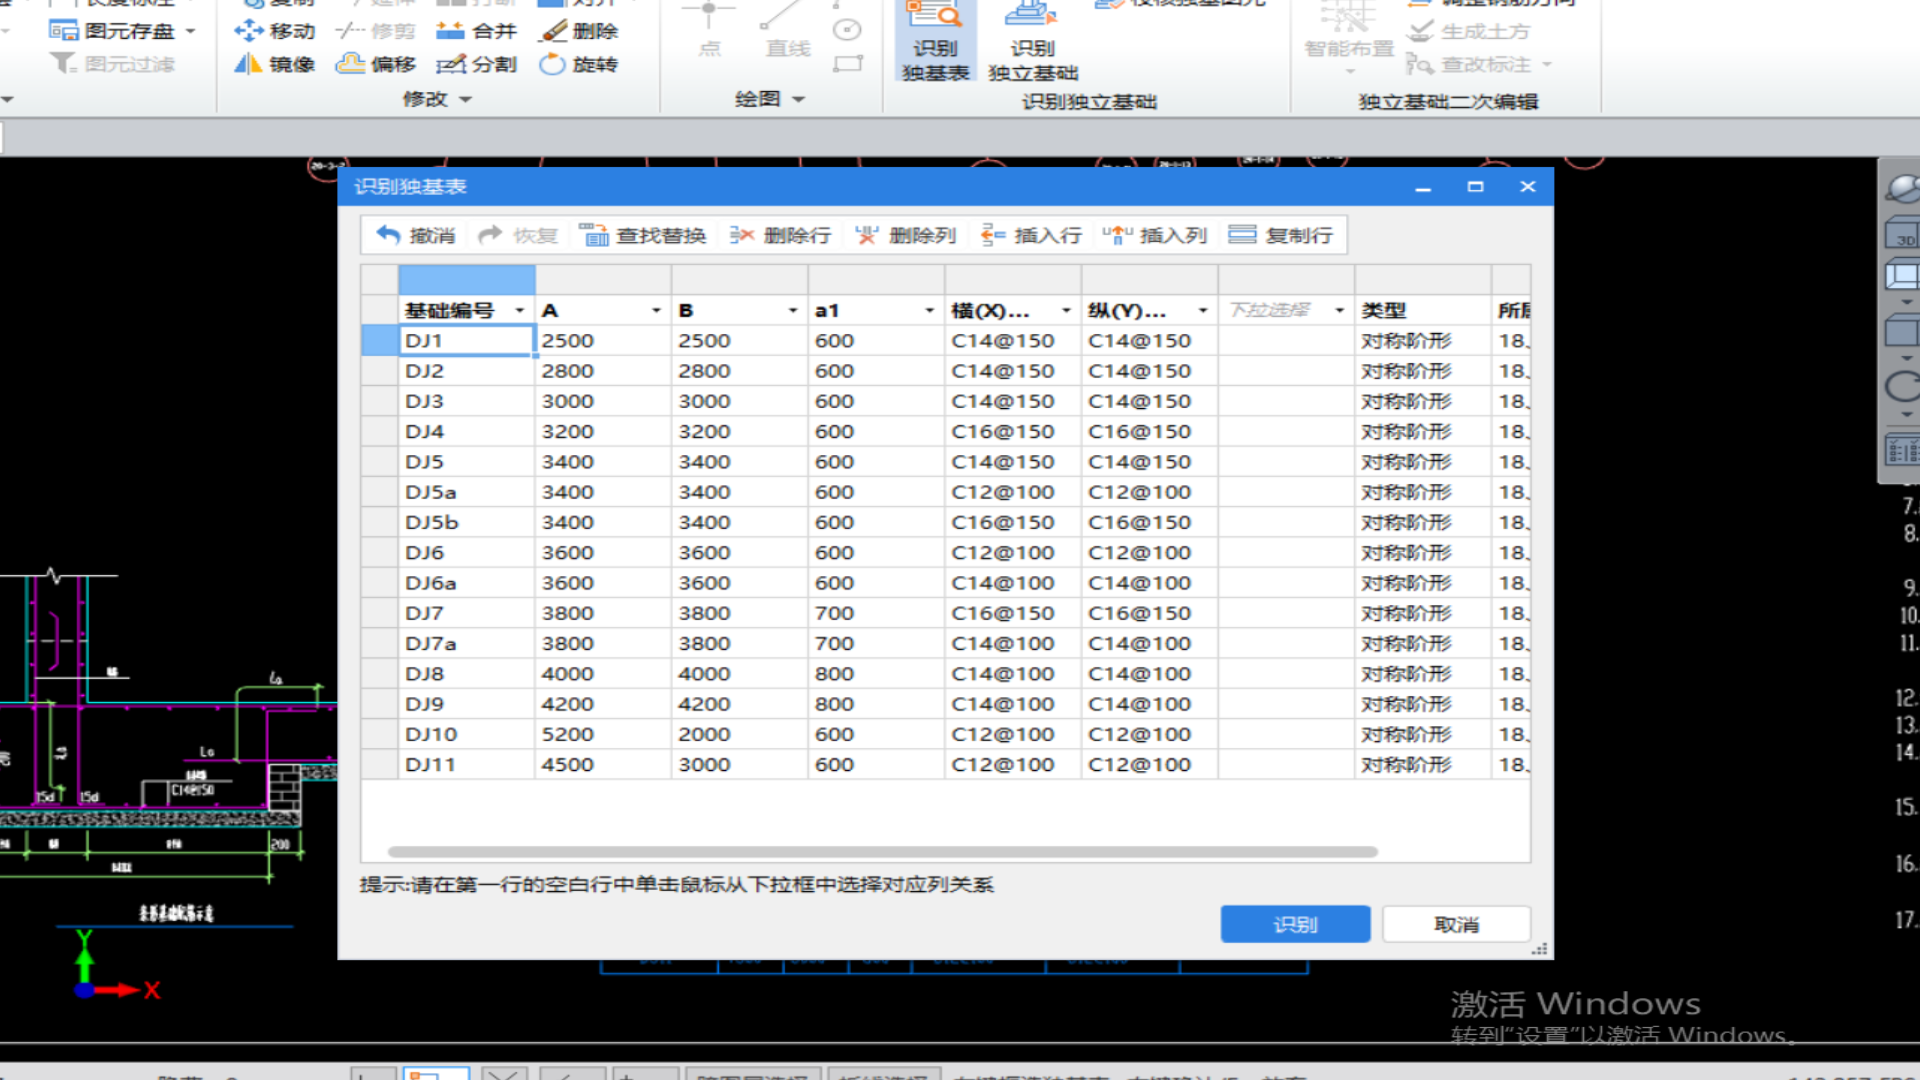Open the A column dropdown arrow
1920x1080 pixels.
point(656,311)
